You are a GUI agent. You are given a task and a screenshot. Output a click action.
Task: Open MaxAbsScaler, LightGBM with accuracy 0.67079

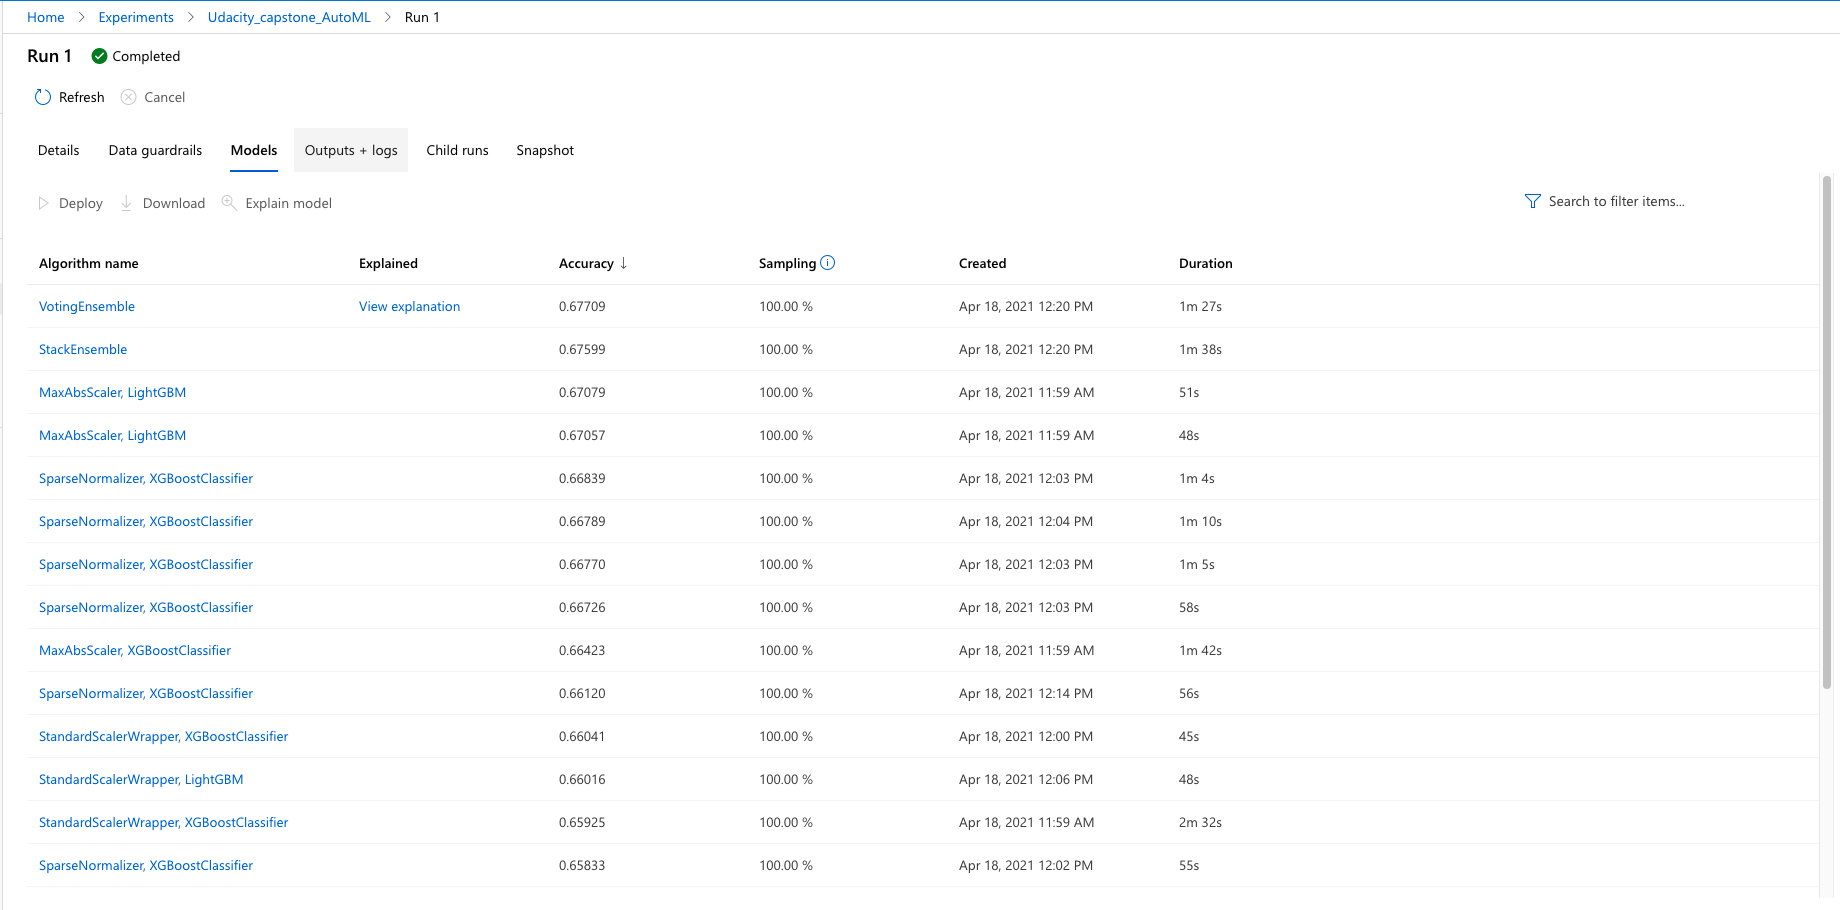point(113,392)
